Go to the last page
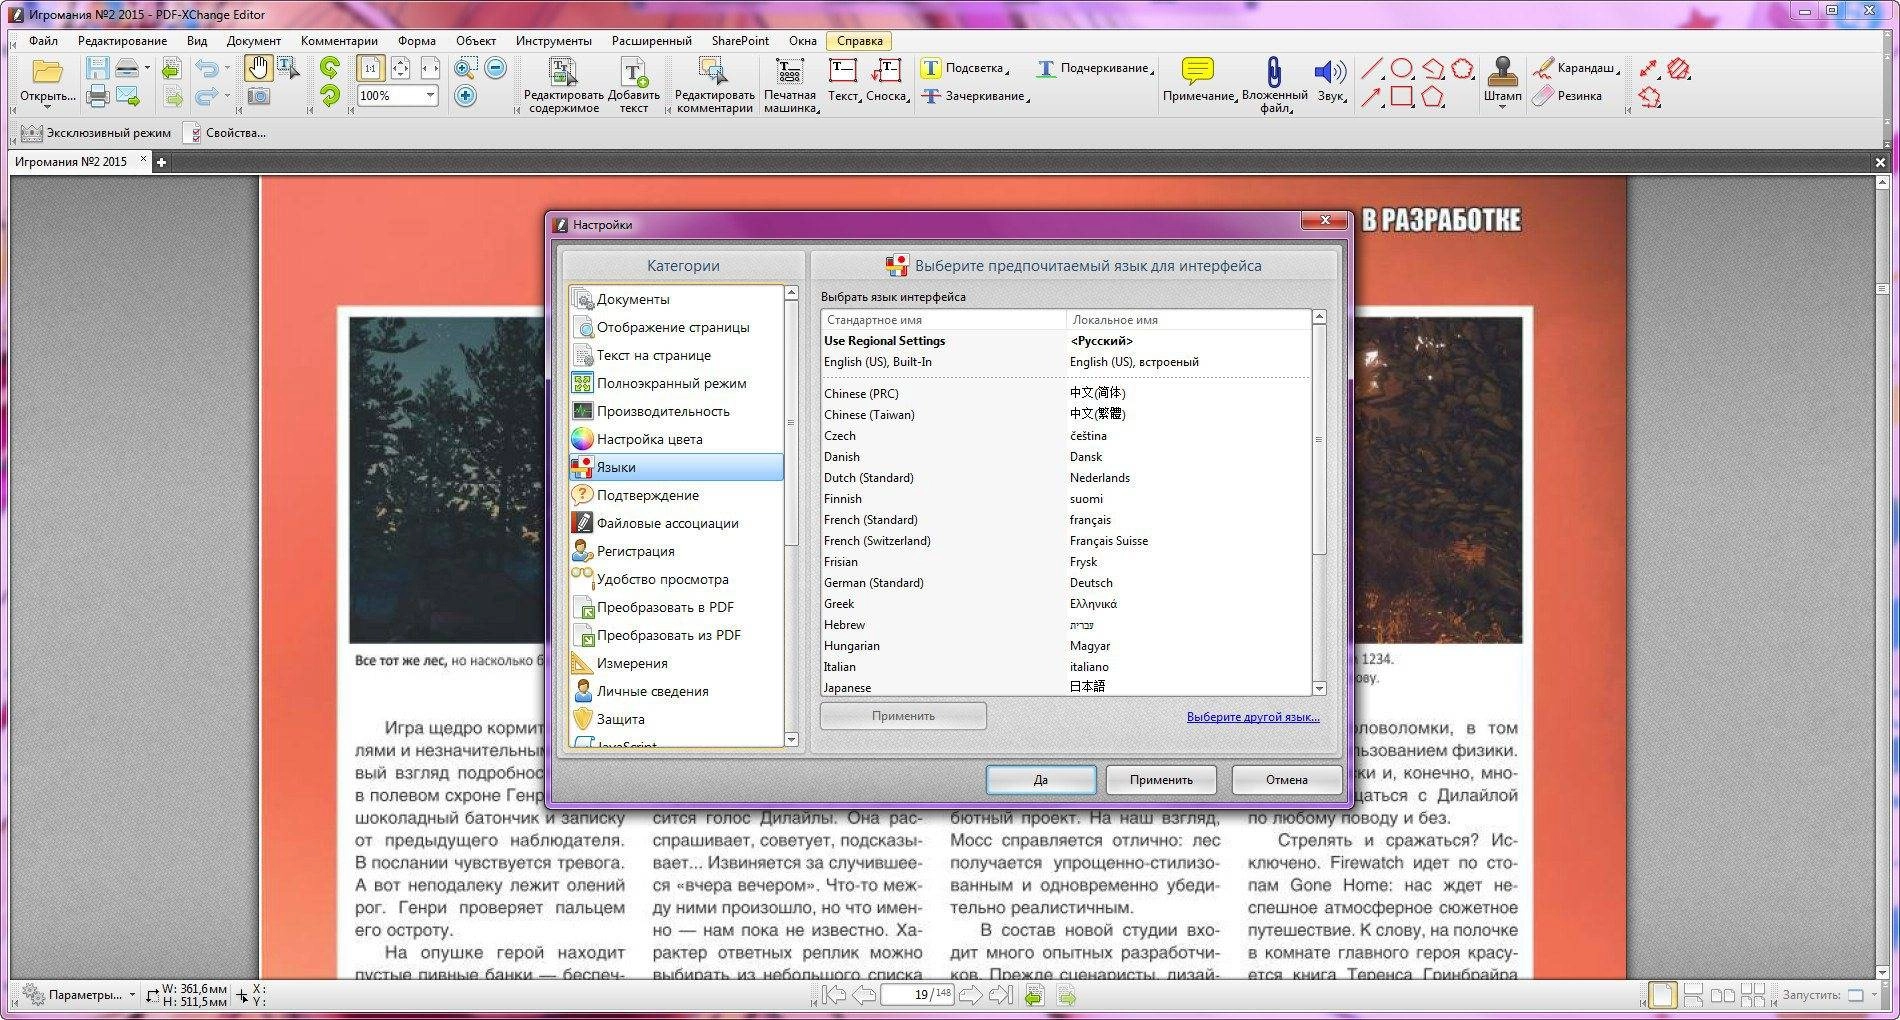 [x=1000, y=995]
